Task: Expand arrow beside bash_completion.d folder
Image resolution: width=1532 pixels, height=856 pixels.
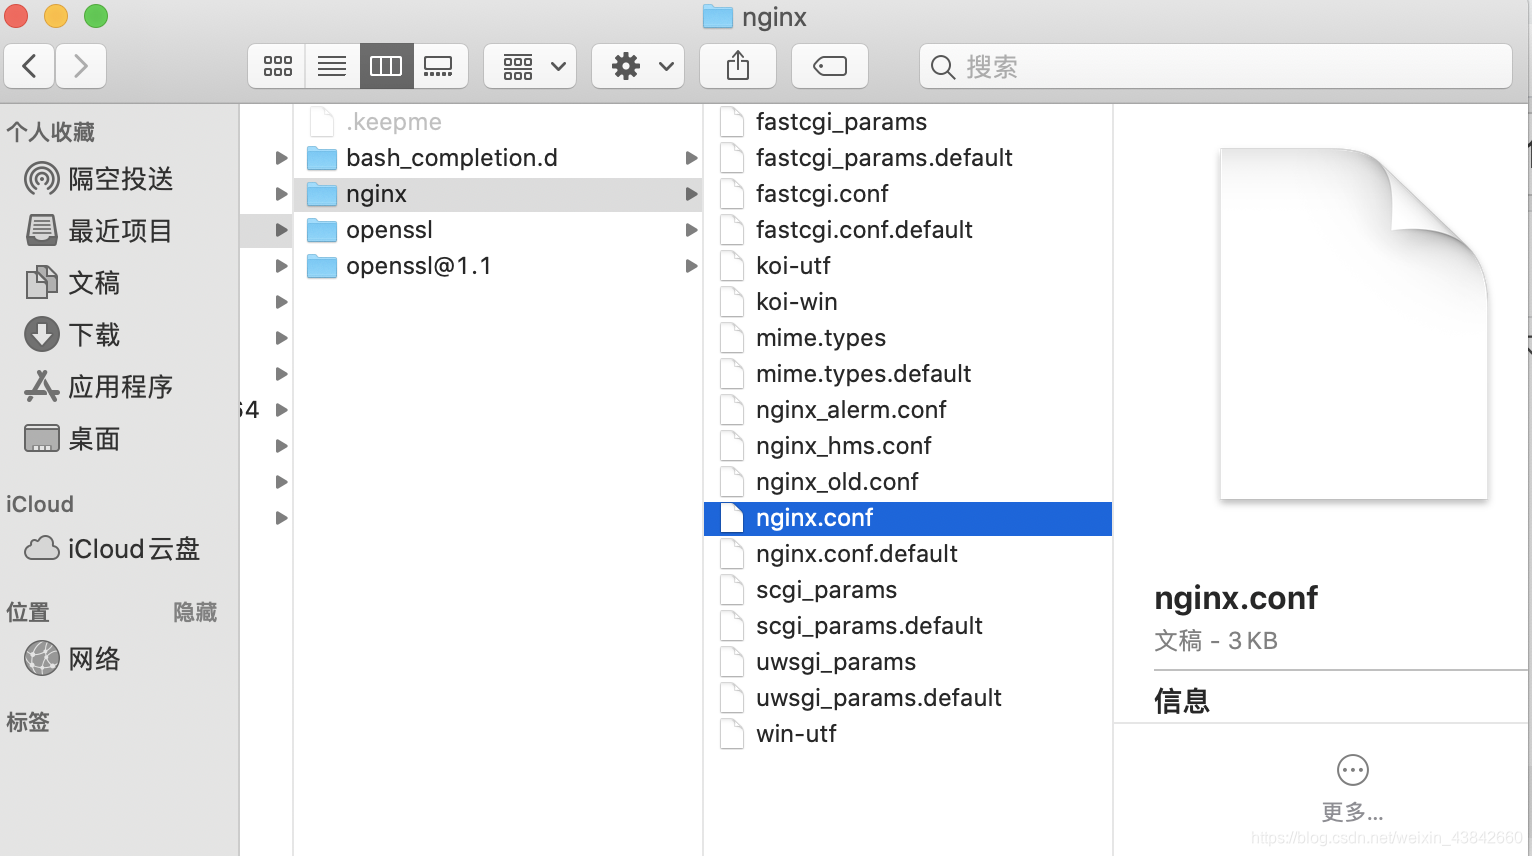Action: (691, 158)
